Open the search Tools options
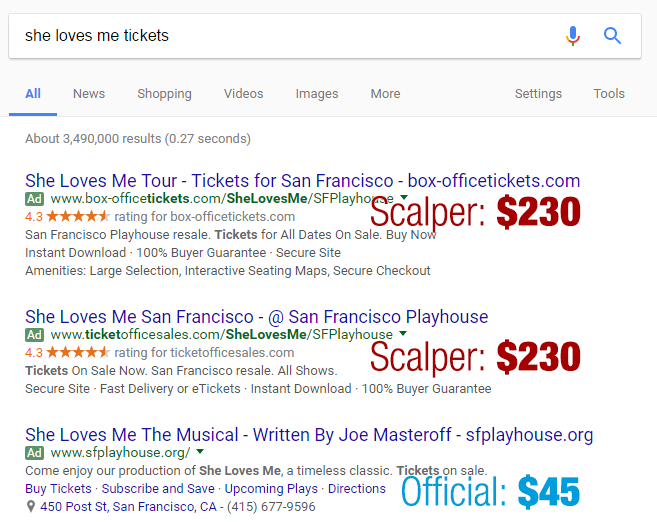657x522 pixels. click(x=609, y=94)
